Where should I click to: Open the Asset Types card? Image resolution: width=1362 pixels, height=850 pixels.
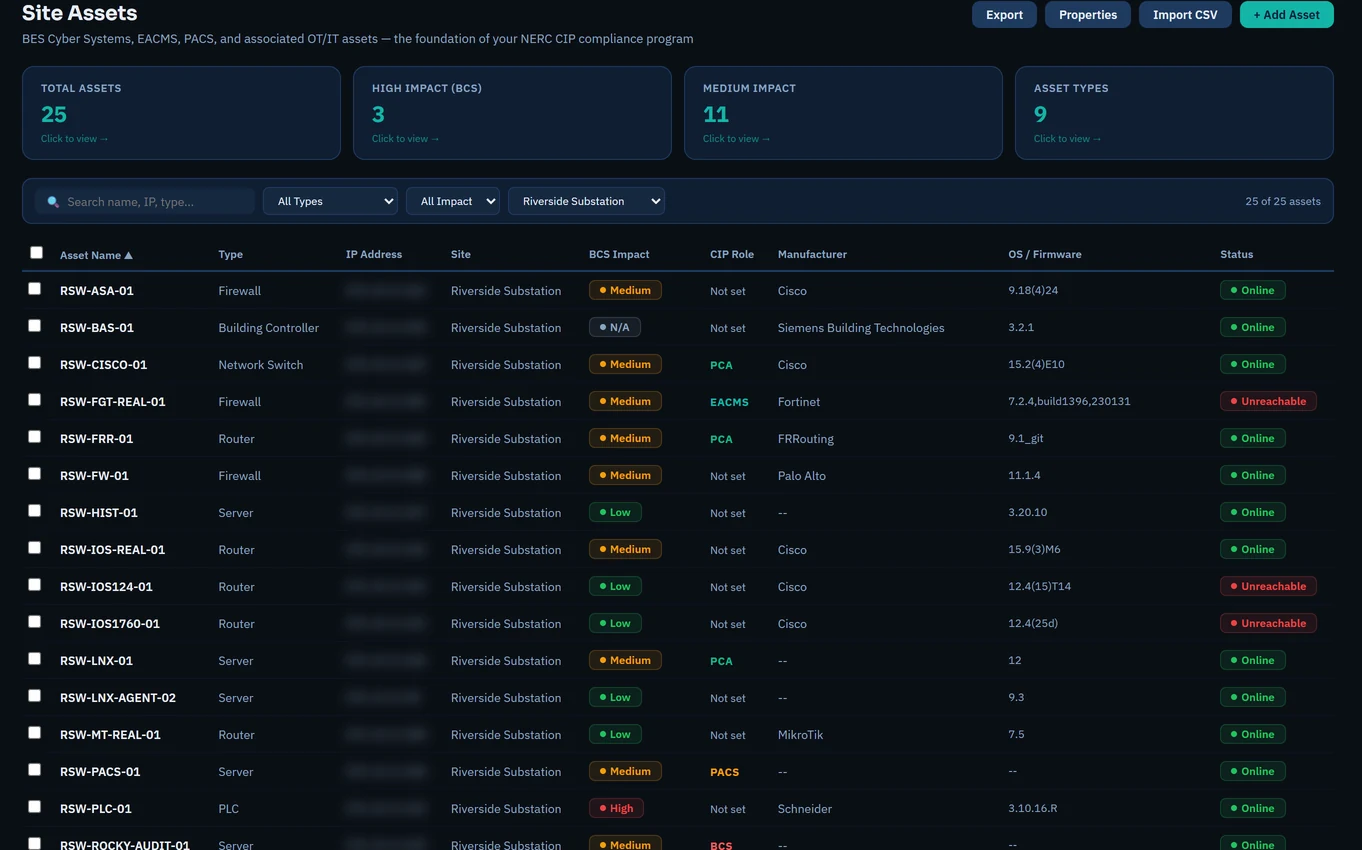coord(1174,113)
